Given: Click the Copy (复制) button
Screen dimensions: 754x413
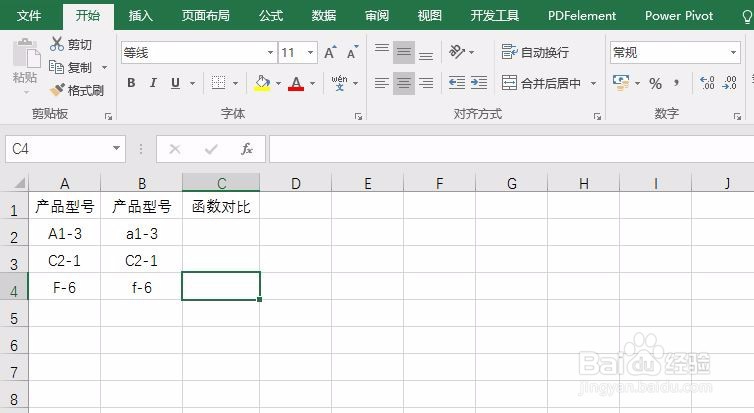Looking at the screenshot, I should 71,67.
